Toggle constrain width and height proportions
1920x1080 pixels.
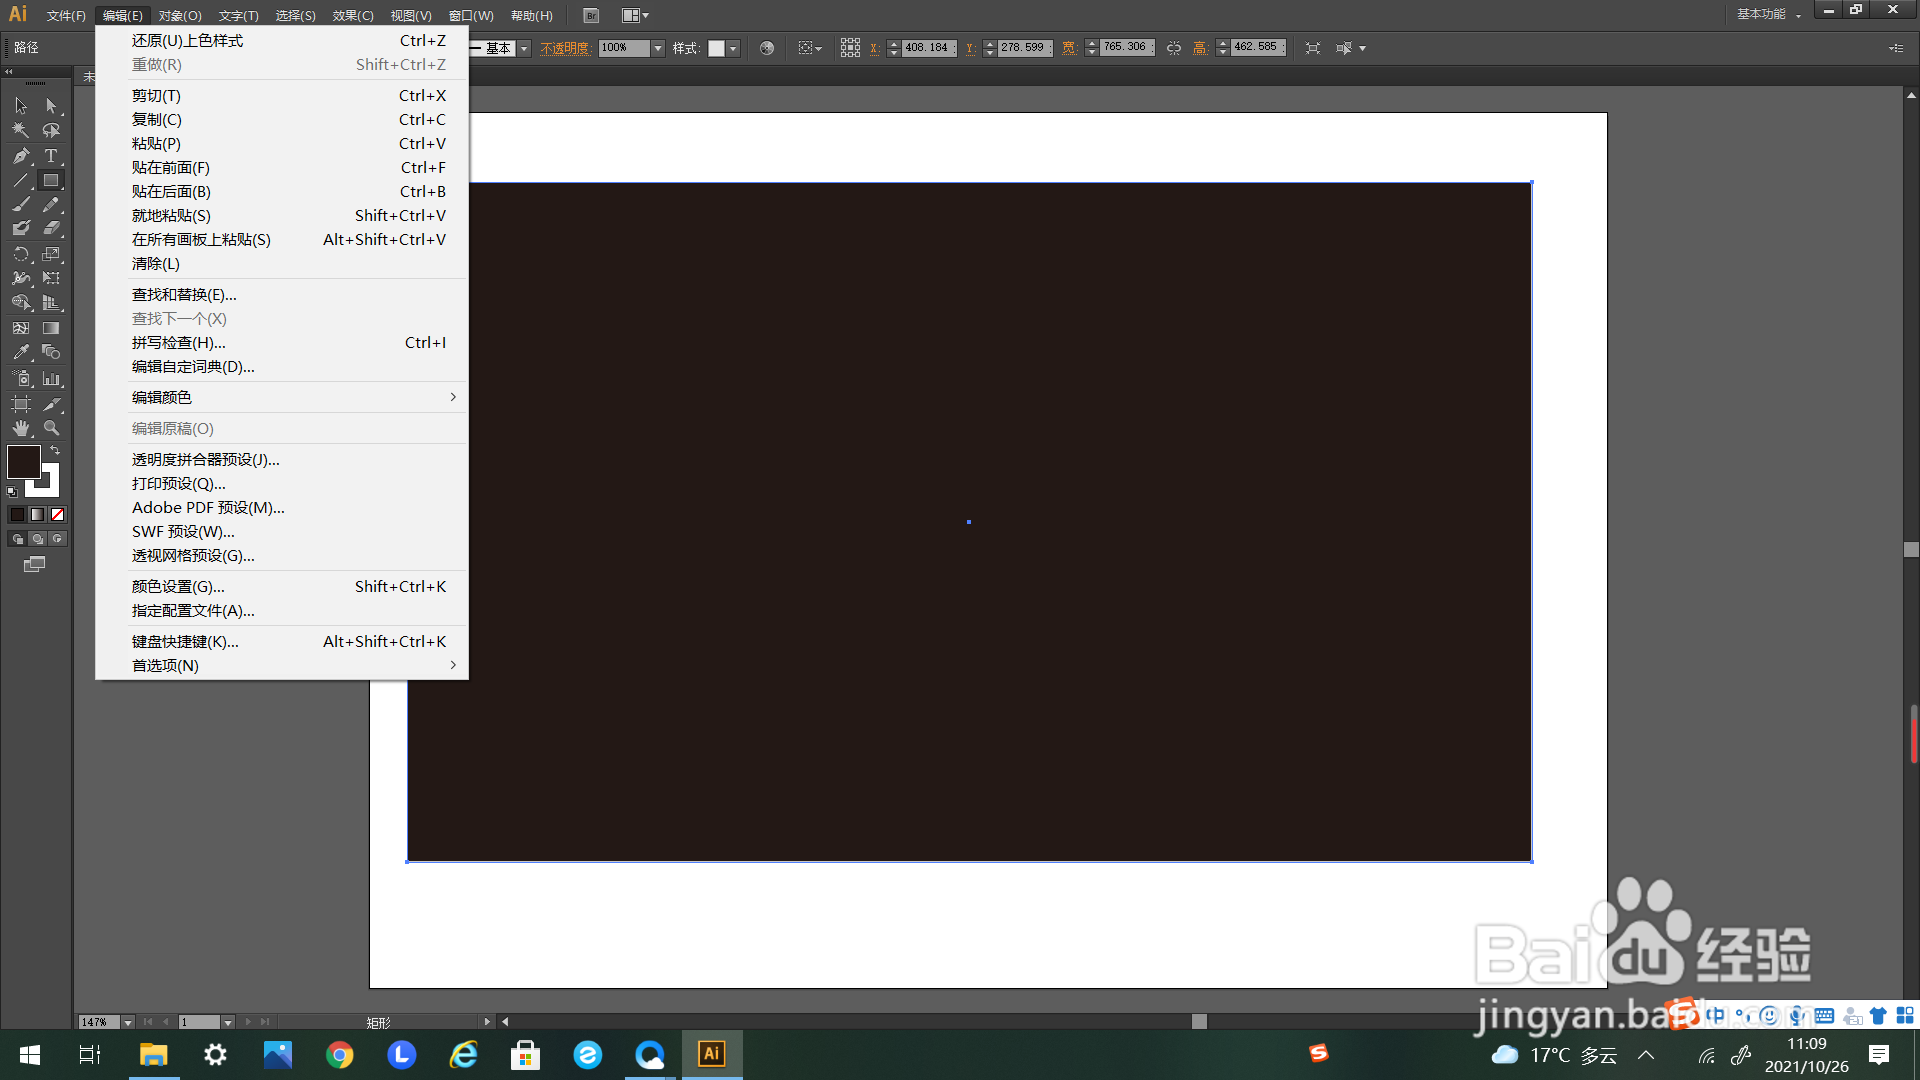pyautogui.click(x=1174, y=48)
